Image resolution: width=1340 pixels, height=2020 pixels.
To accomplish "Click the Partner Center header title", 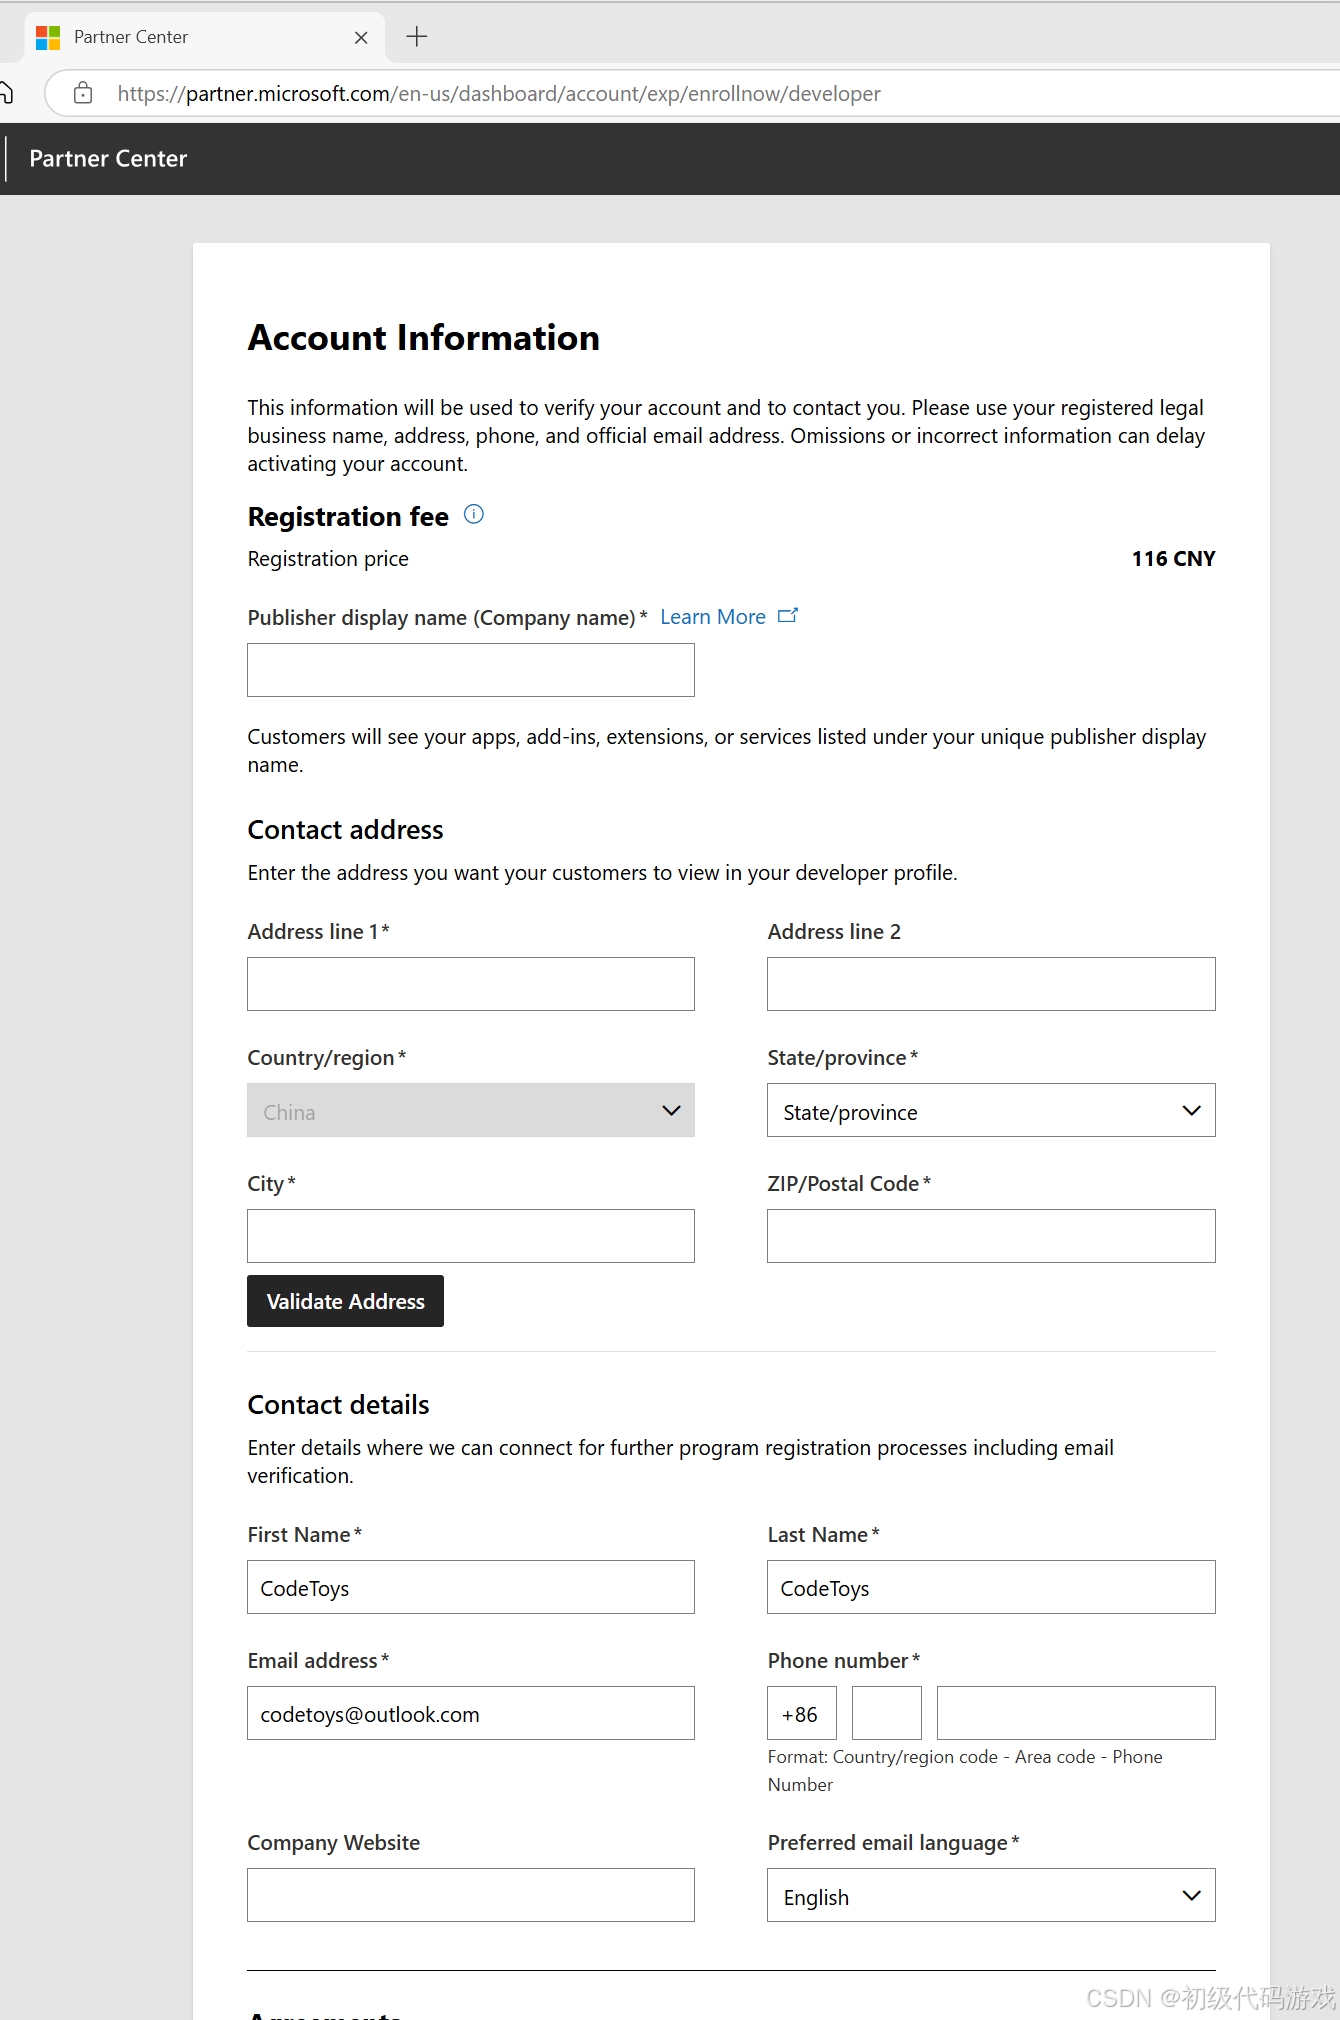I will [x=108, y=159].
